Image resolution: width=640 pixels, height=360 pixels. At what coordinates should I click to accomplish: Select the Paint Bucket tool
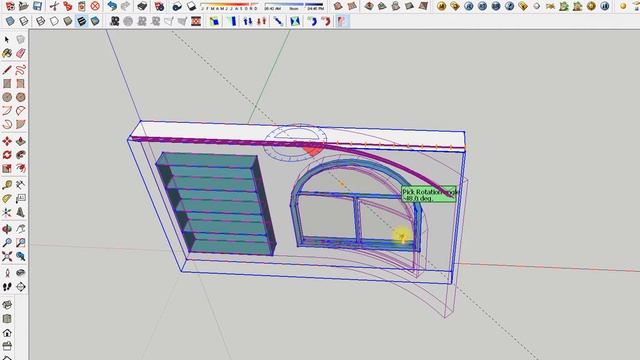click(x=7, y=53)
